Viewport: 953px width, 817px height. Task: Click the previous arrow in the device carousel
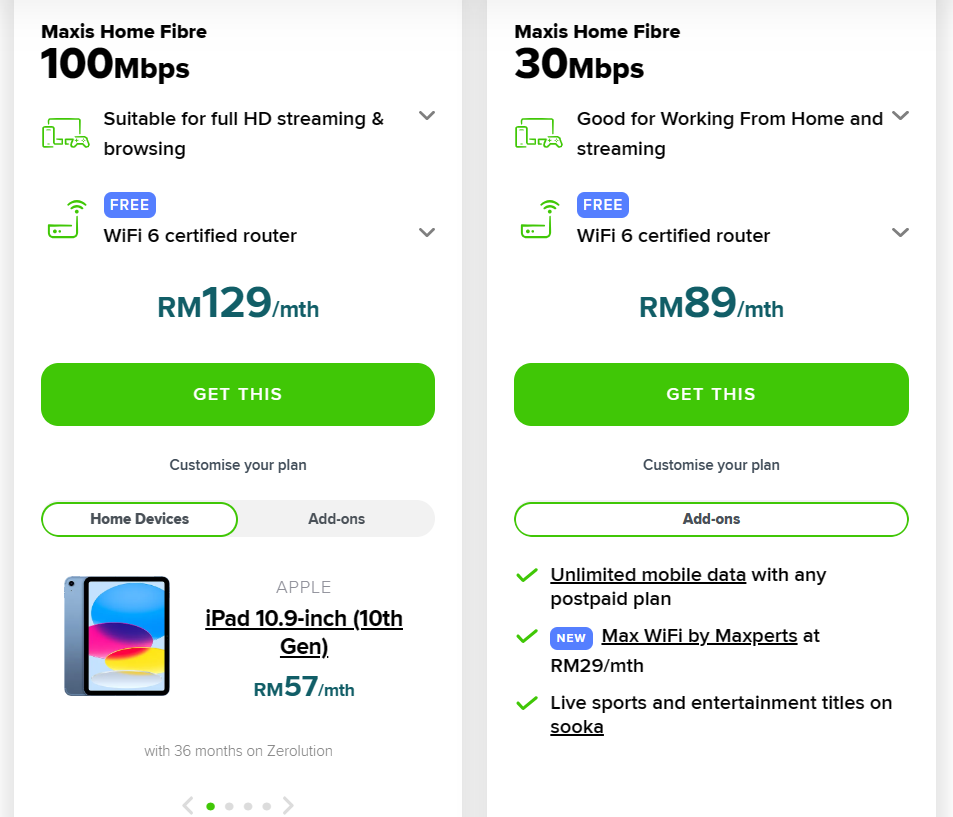tap(188, 805)
